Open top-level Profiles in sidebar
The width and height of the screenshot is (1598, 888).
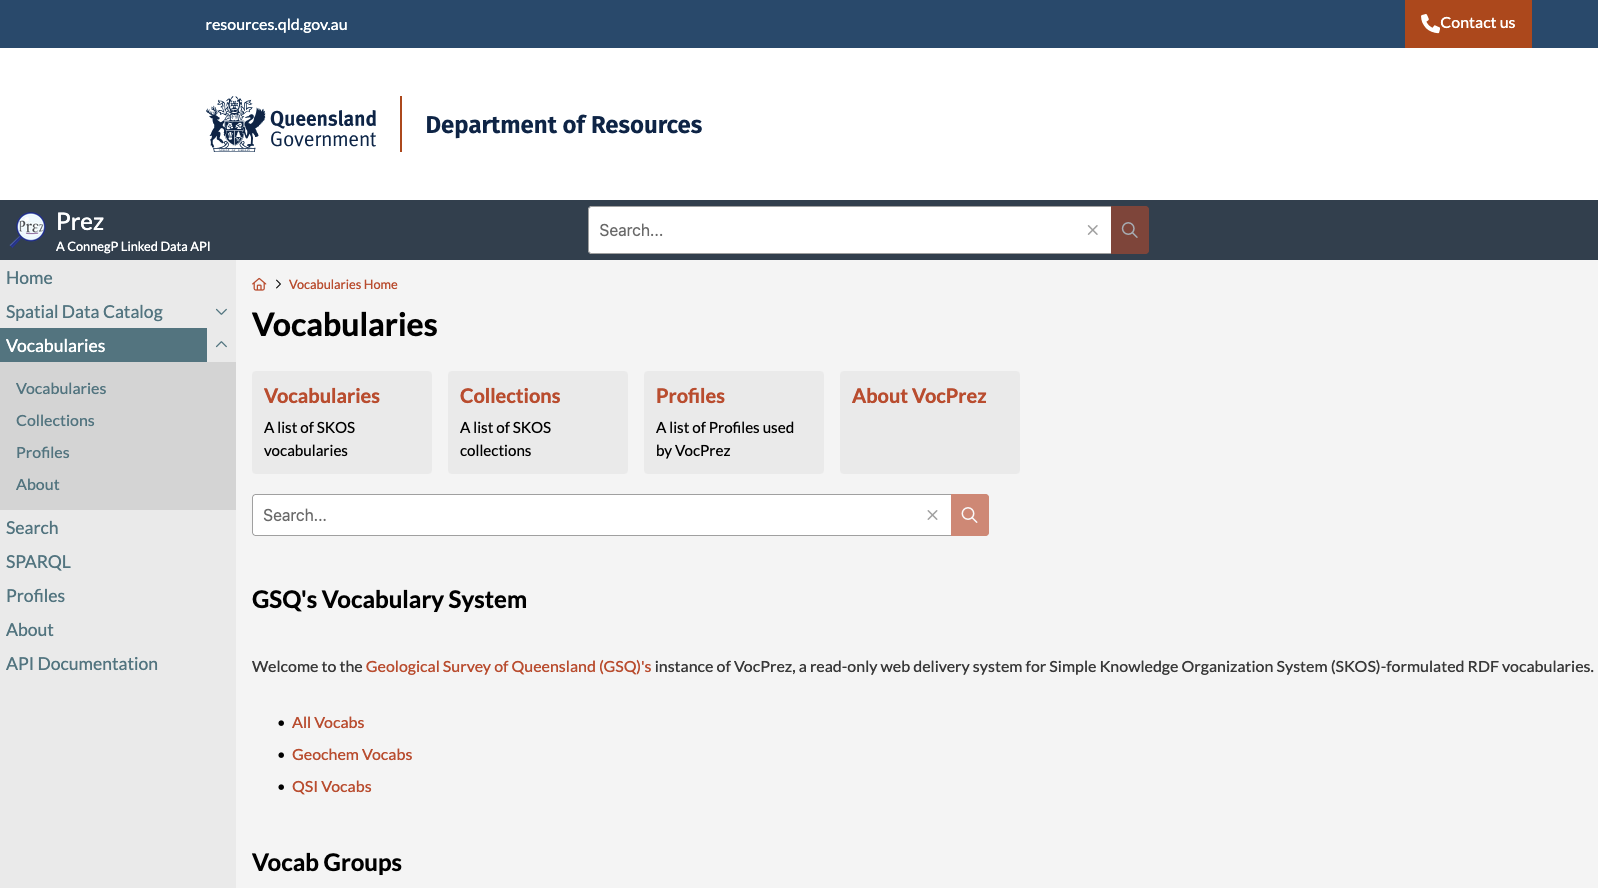35,596
